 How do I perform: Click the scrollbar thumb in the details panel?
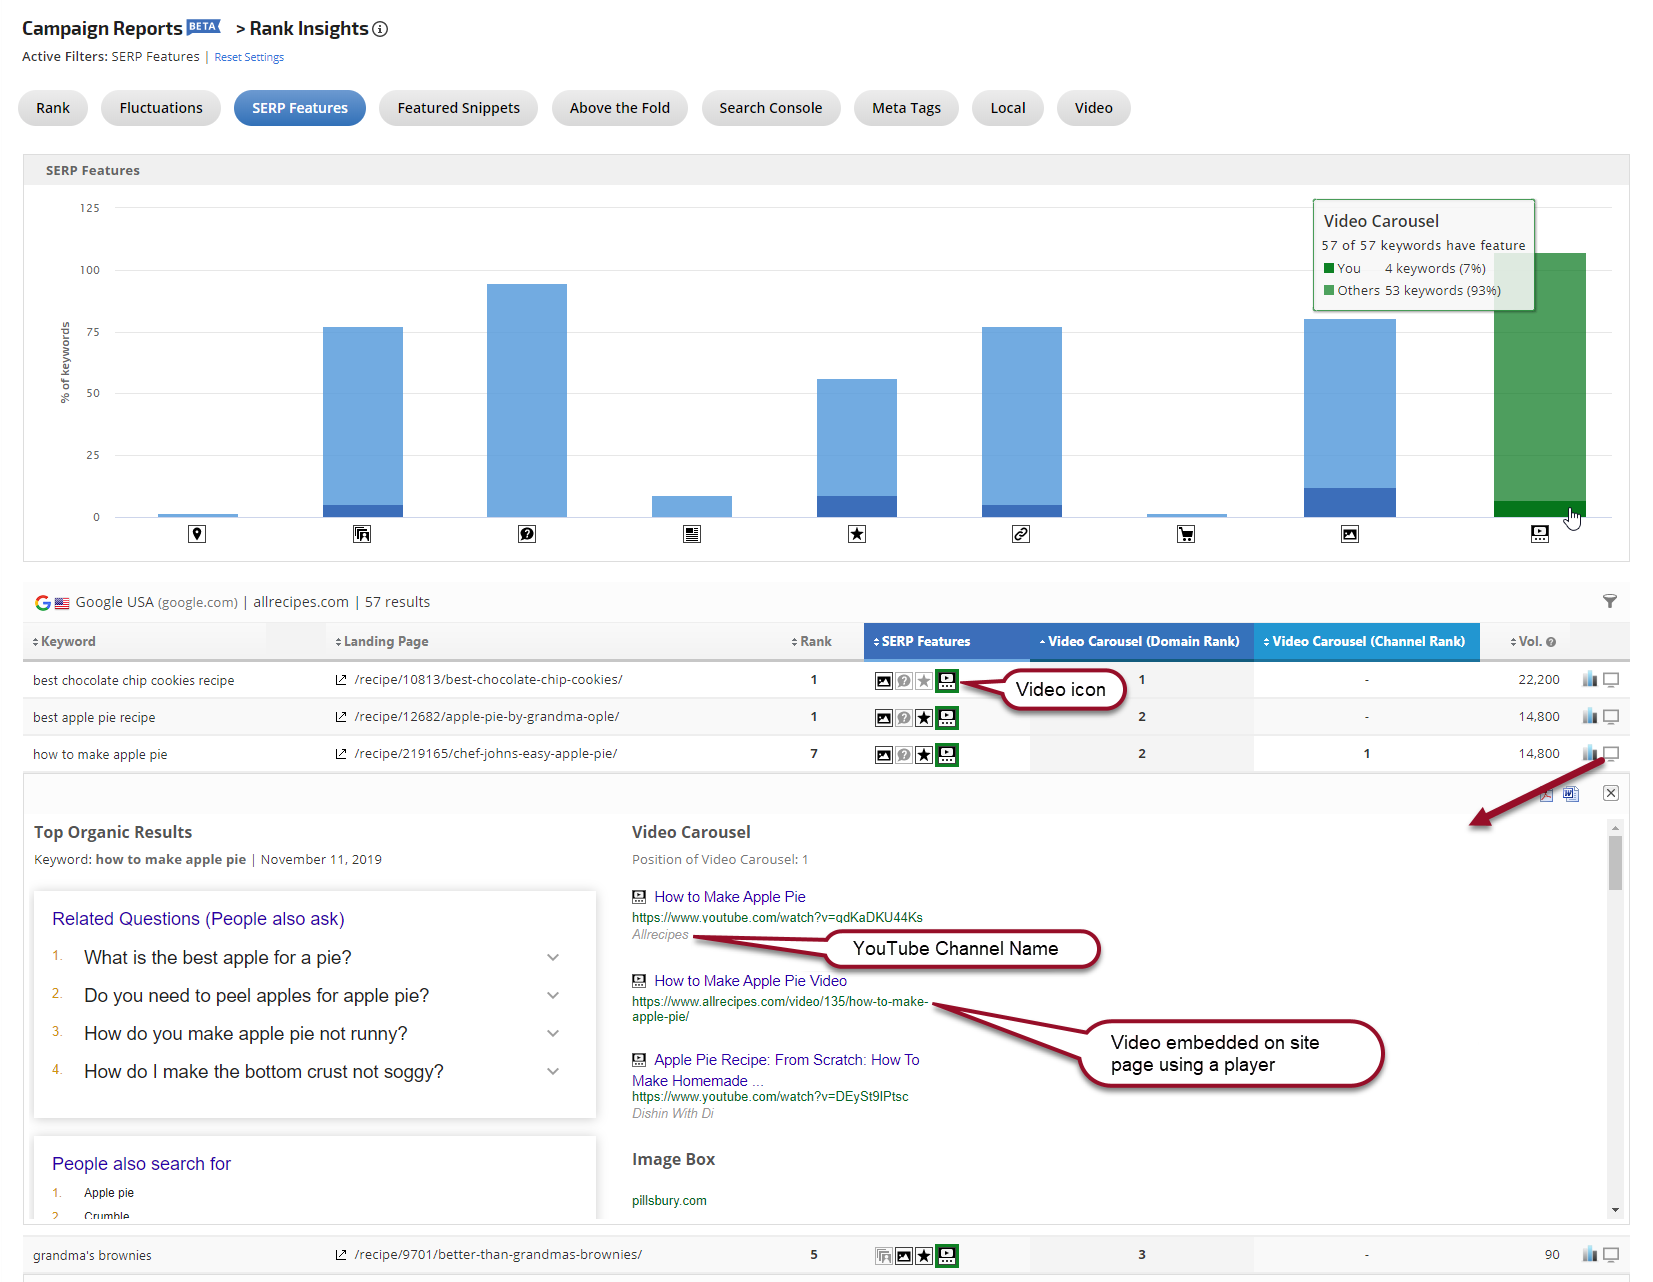click(x=1615, y=862)
